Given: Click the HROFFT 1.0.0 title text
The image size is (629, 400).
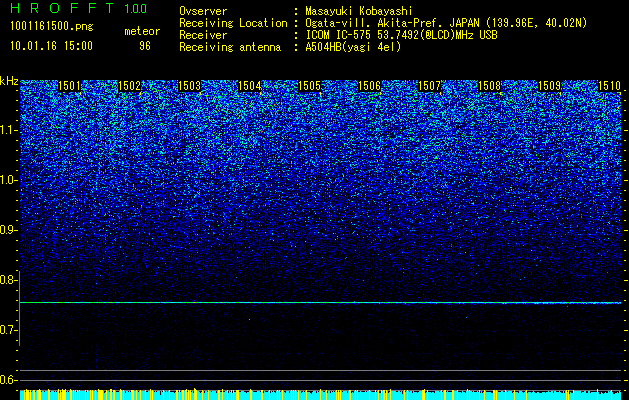Looking at the screenshot, I should (79, 8).
